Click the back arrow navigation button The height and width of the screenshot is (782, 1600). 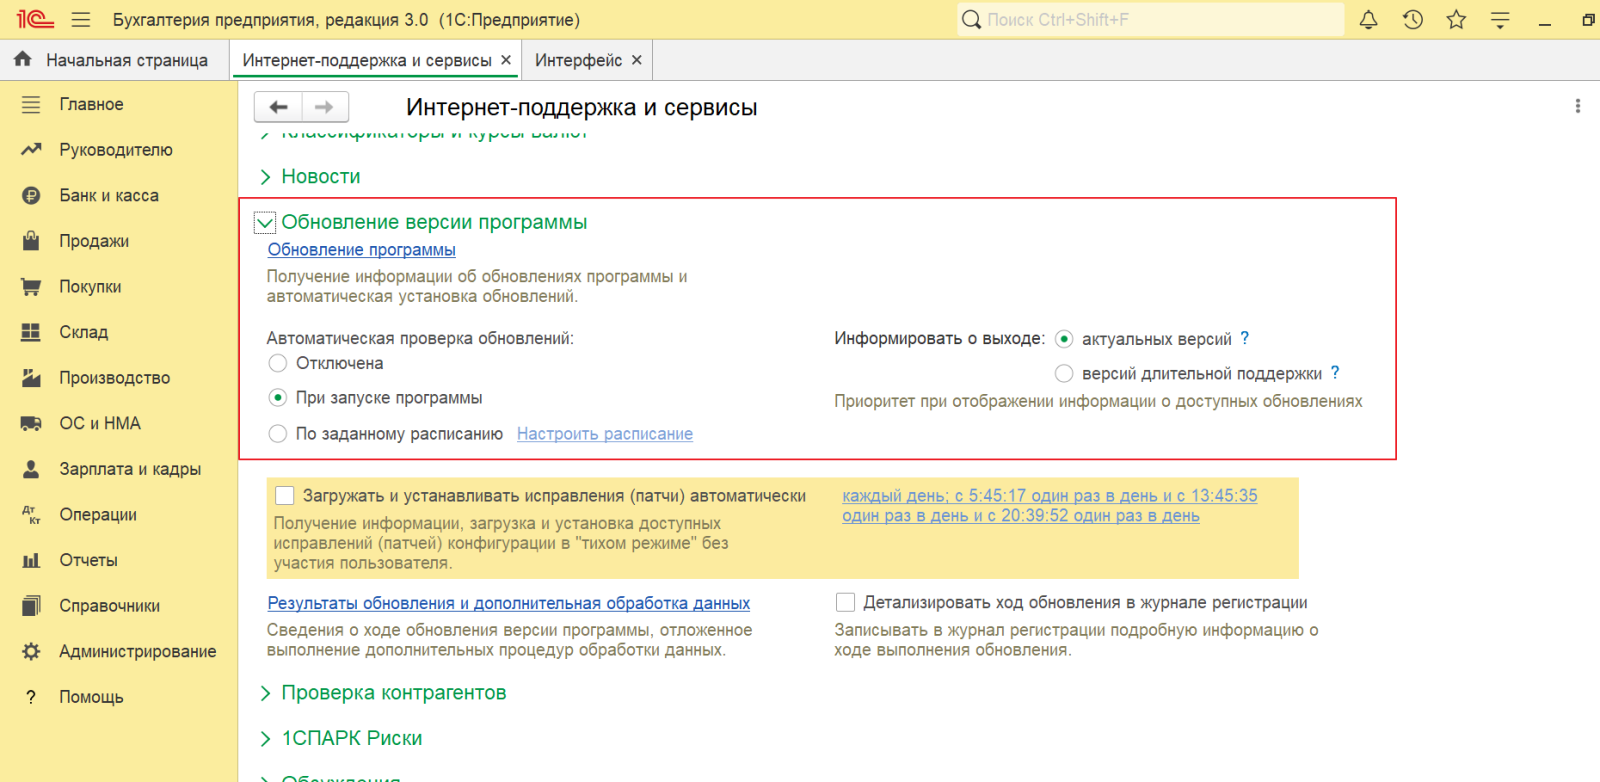[x=278, y=107]
